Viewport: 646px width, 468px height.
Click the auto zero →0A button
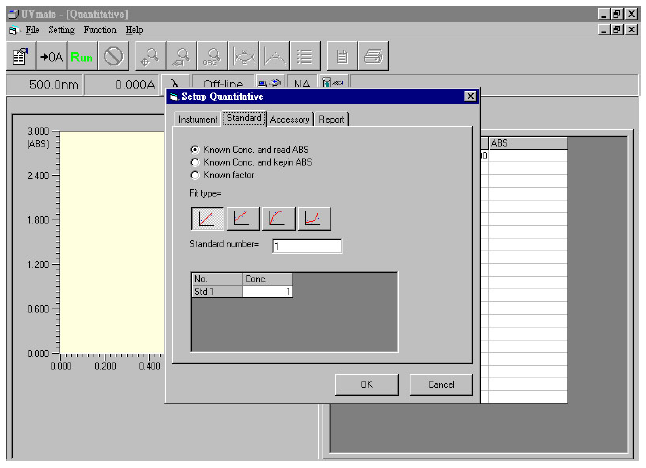(50, 57)
